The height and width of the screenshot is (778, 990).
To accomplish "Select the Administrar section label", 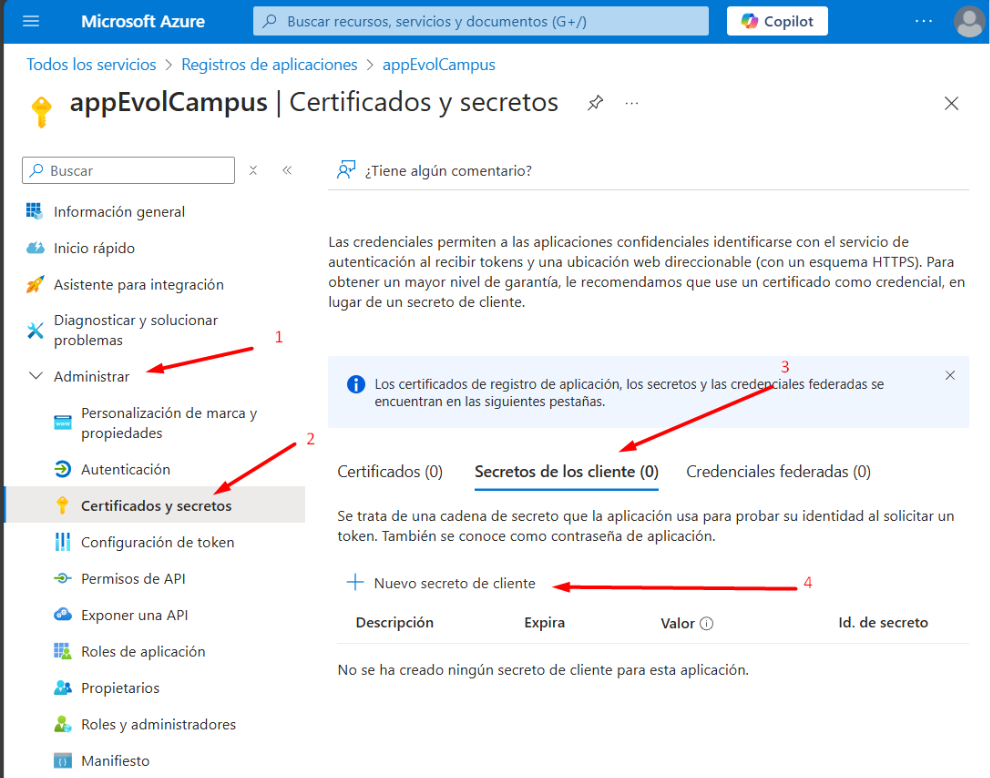I will pos(92,376).
